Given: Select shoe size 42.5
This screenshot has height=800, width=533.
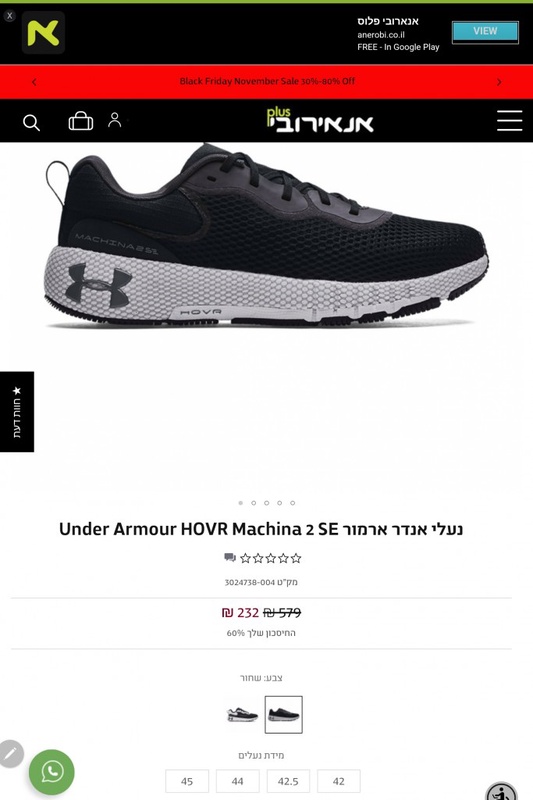Looking at the screenshot, I should (x=288, y=781).
